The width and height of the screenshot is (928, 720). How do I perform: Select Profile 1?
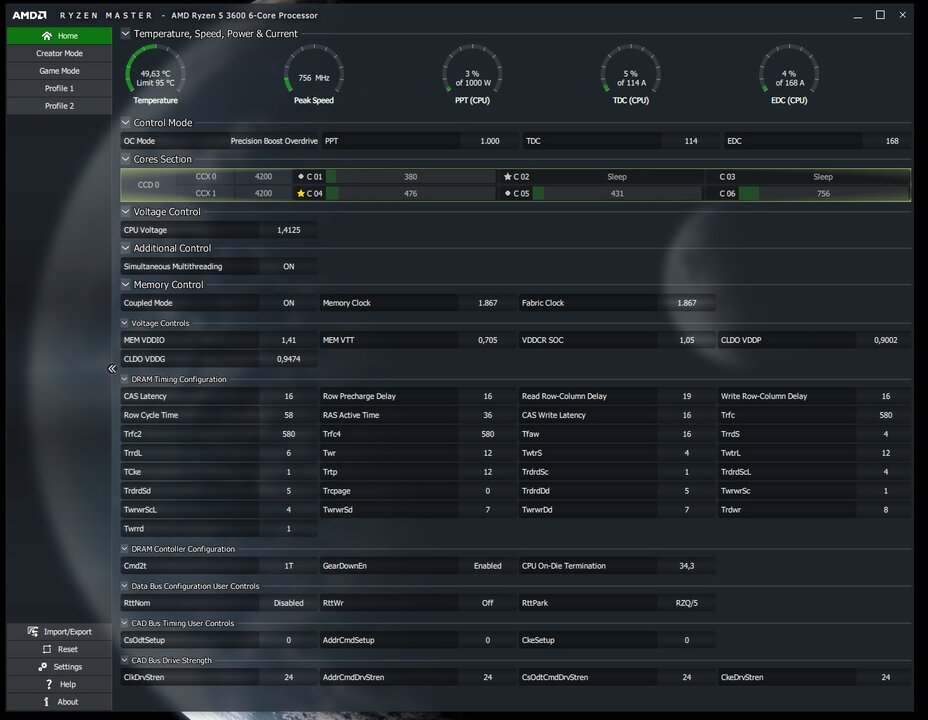(x=59, y=88)
